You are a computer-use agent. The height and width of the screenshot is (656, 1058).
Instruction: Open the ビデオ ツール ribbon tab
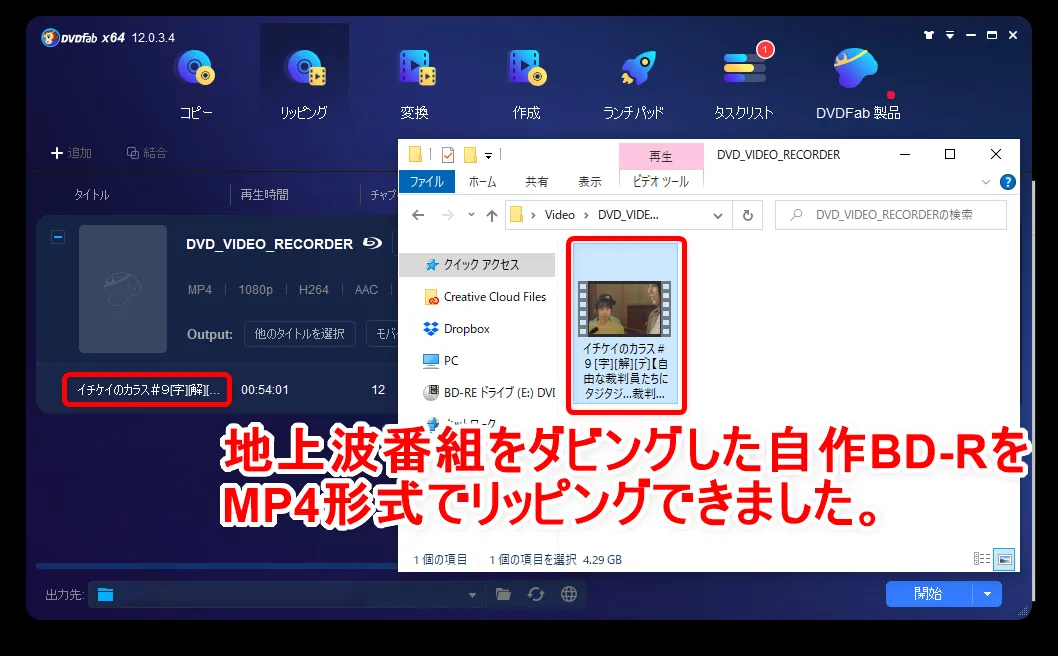[661, 182]
